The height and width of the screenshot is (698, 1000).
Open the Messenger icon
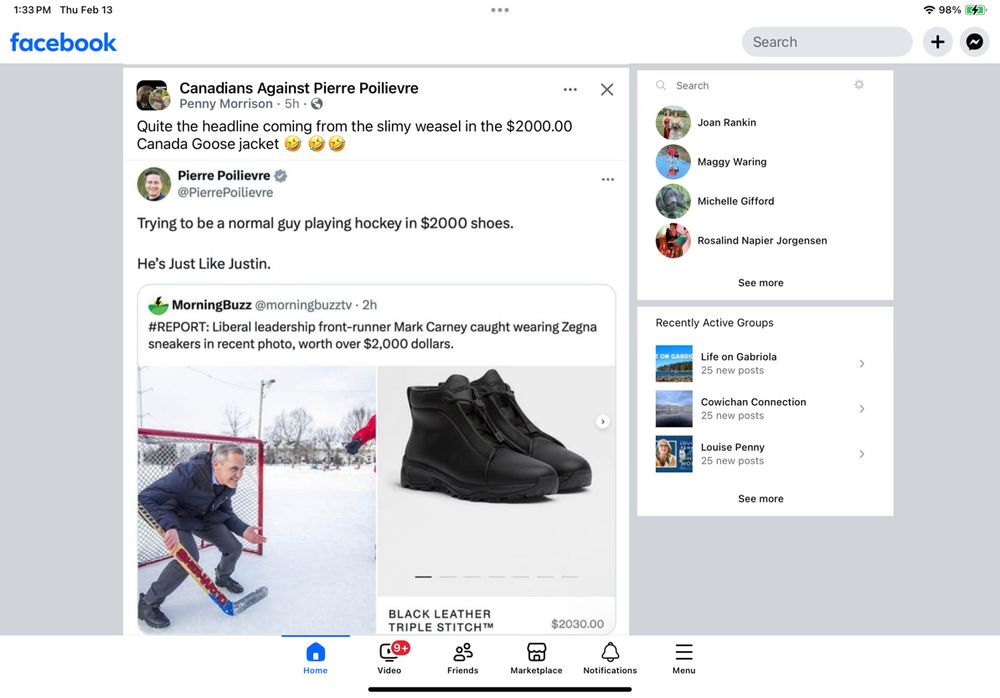pos(974,42)
